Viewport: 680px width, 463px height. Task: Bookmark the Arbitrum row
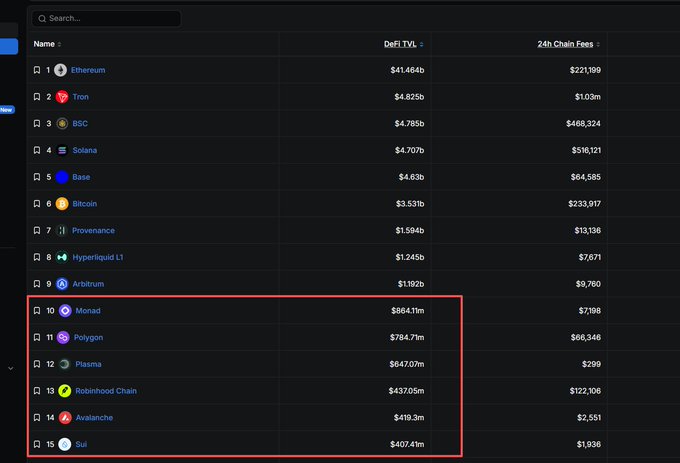tap(37, 284)
